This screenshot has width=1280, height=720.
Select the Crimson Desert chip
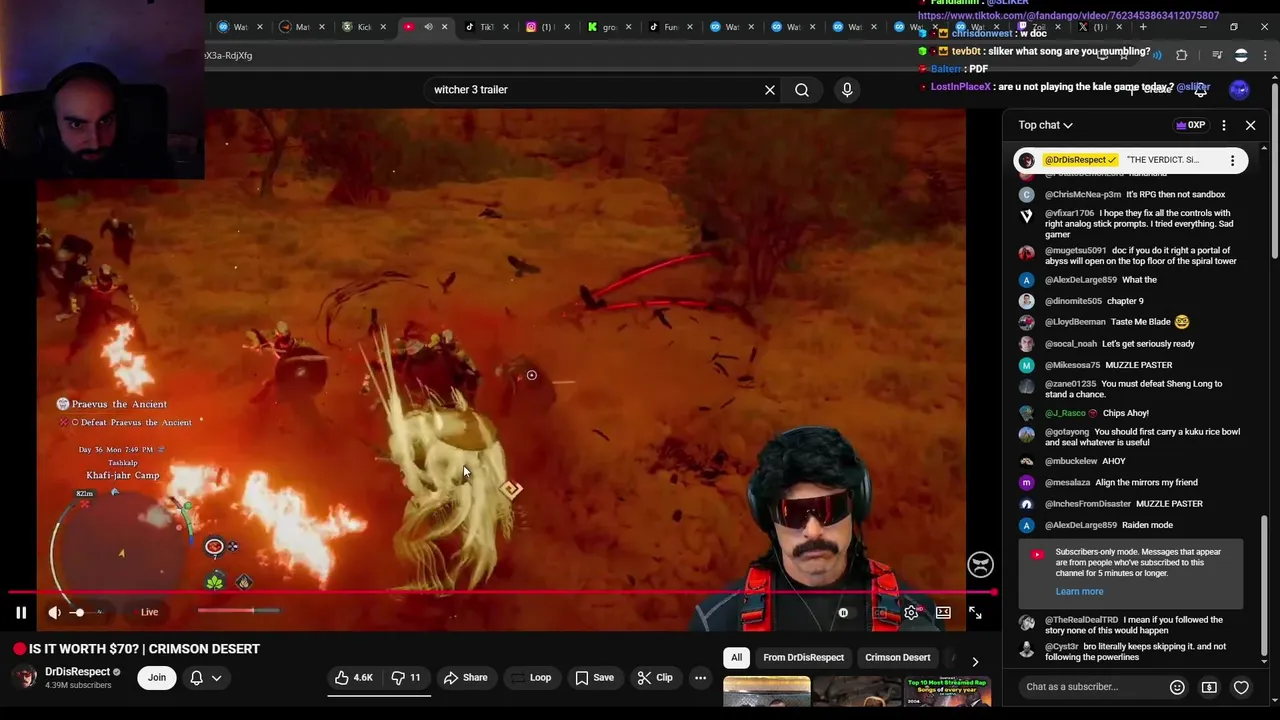897,657
